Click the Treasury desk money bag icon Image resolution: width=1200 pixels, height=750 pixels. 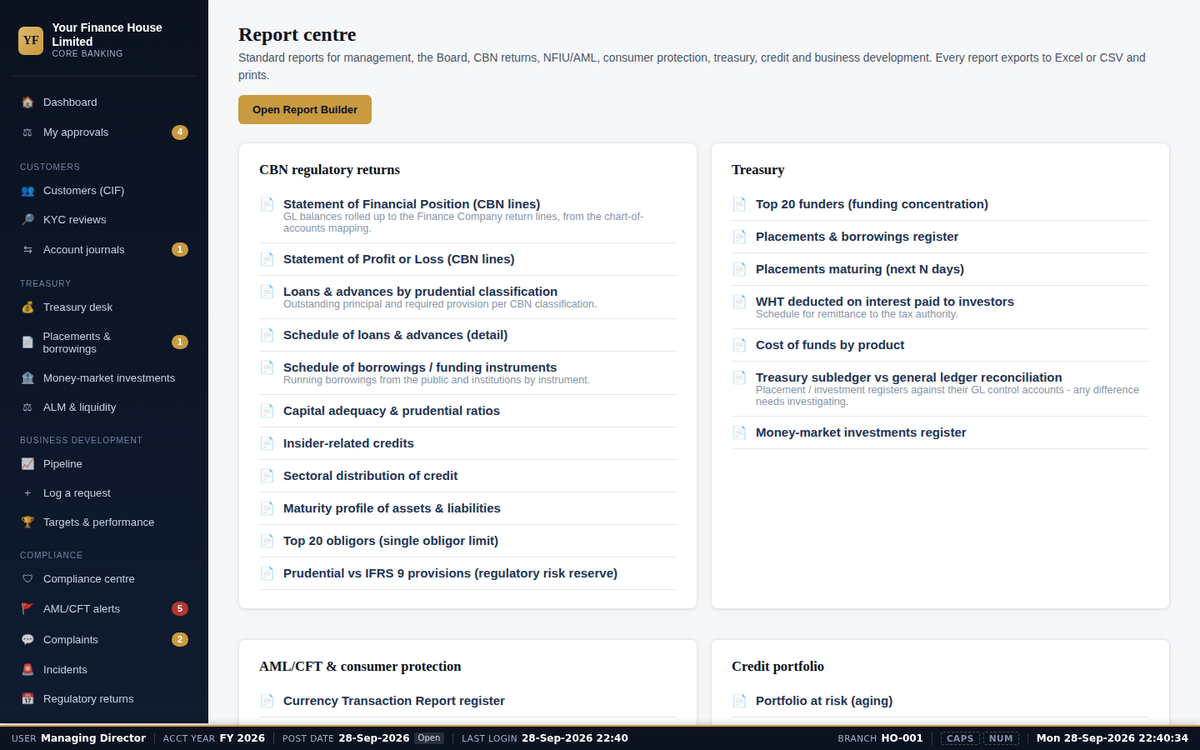point(28,307)
